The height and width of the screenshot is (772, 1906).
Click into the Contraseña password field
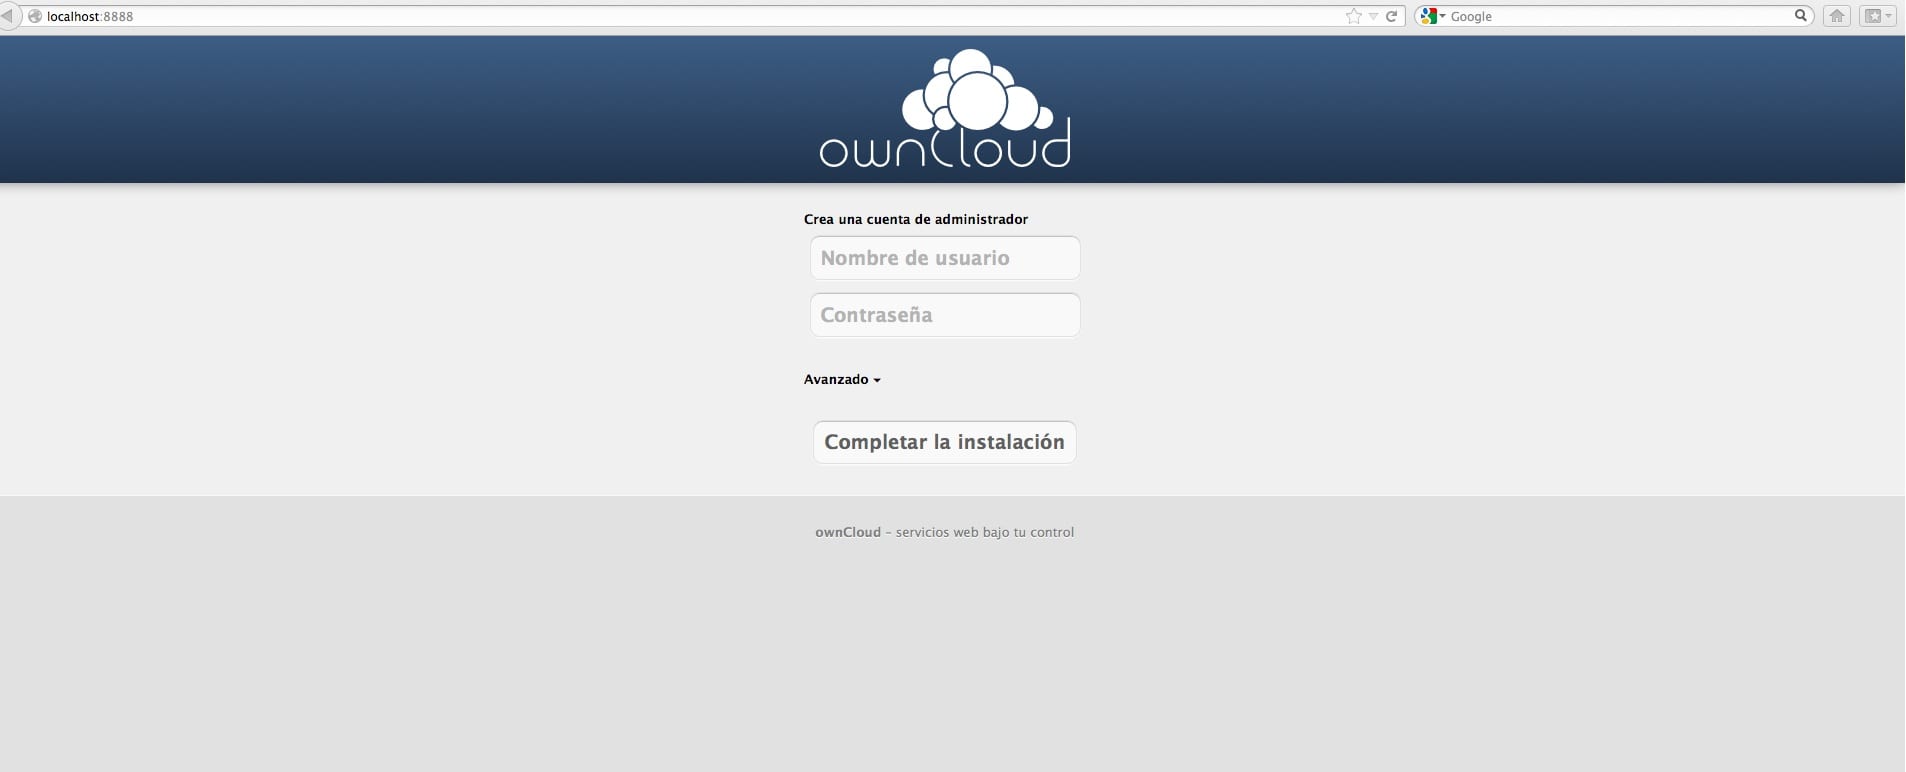pos(944,315)
